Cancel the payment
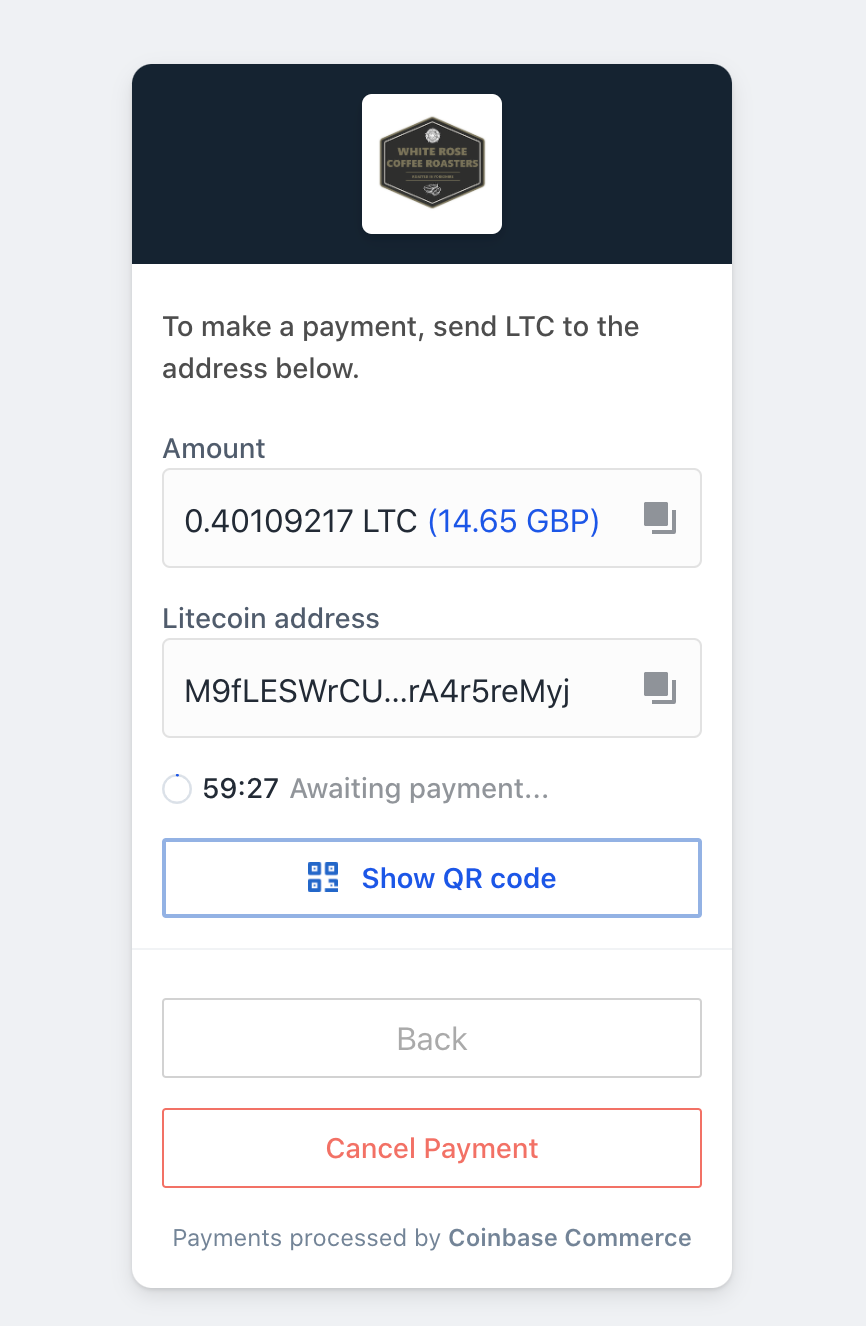 coord(432,1148)
